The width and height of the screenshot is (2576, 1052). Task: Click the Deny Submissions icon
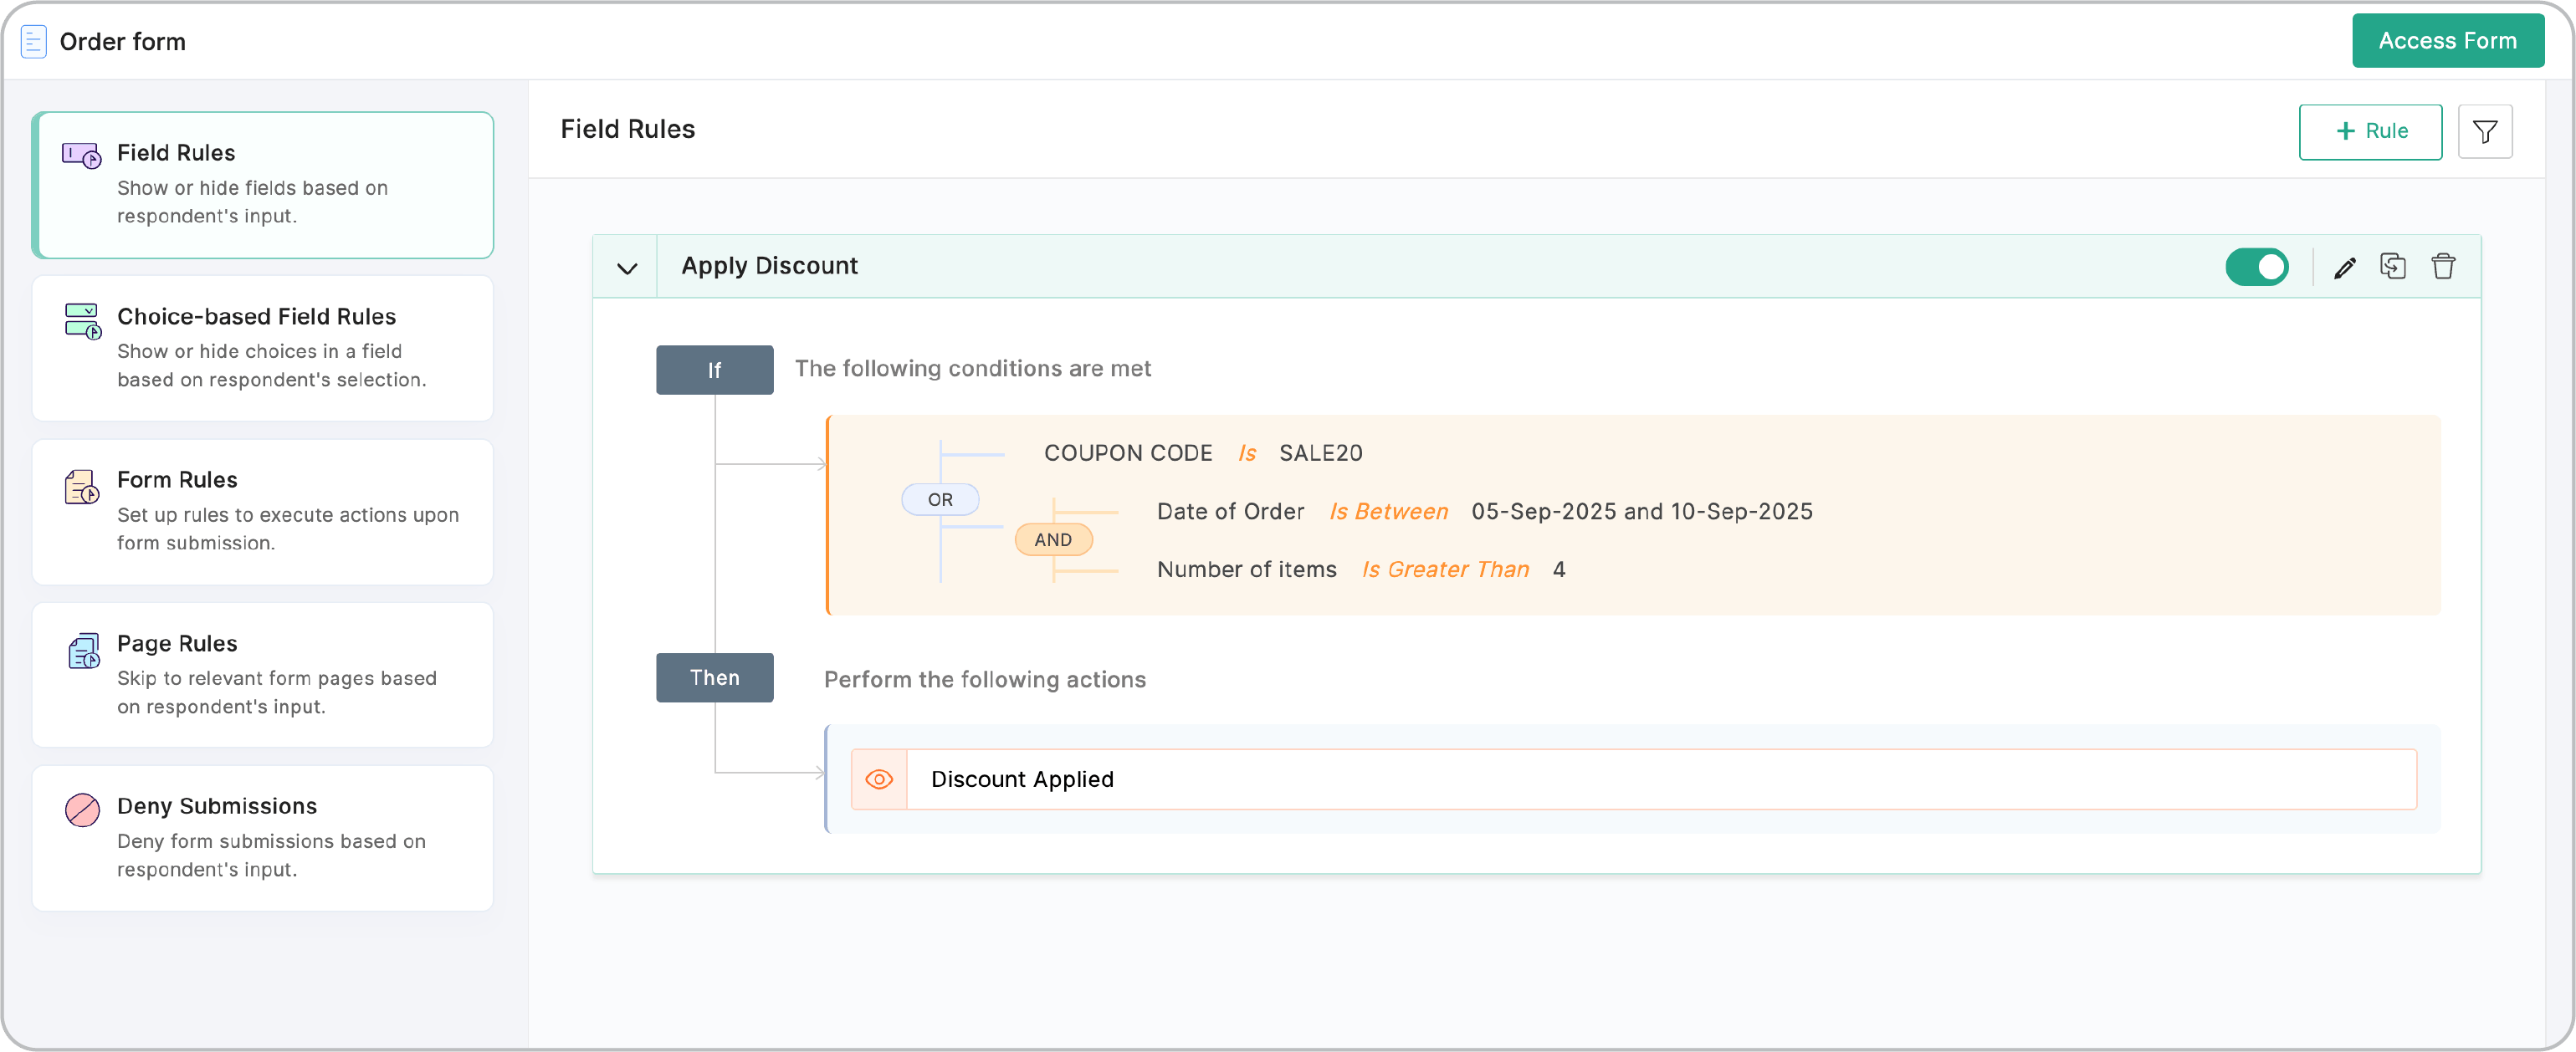[82, 809]
